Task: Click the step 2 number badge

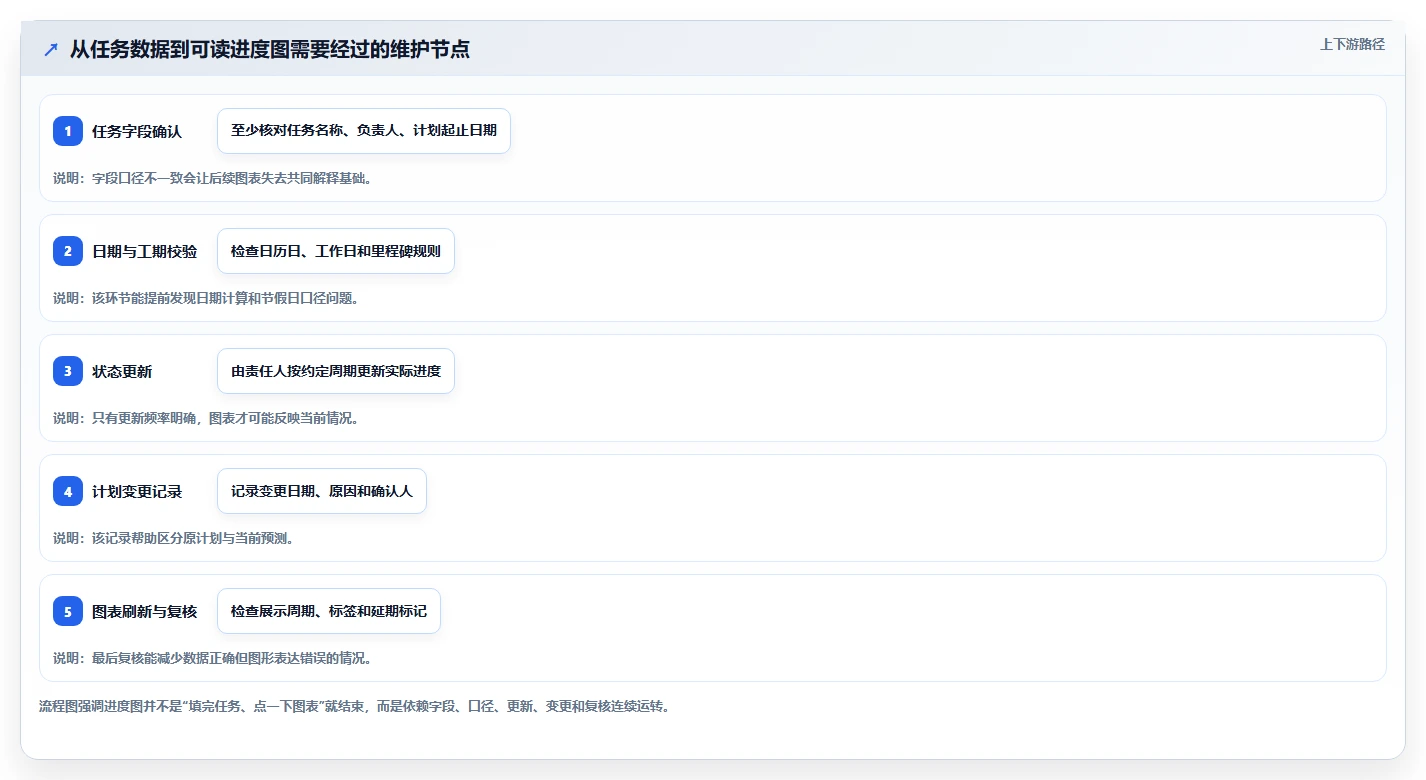Action: click(68, 251)
